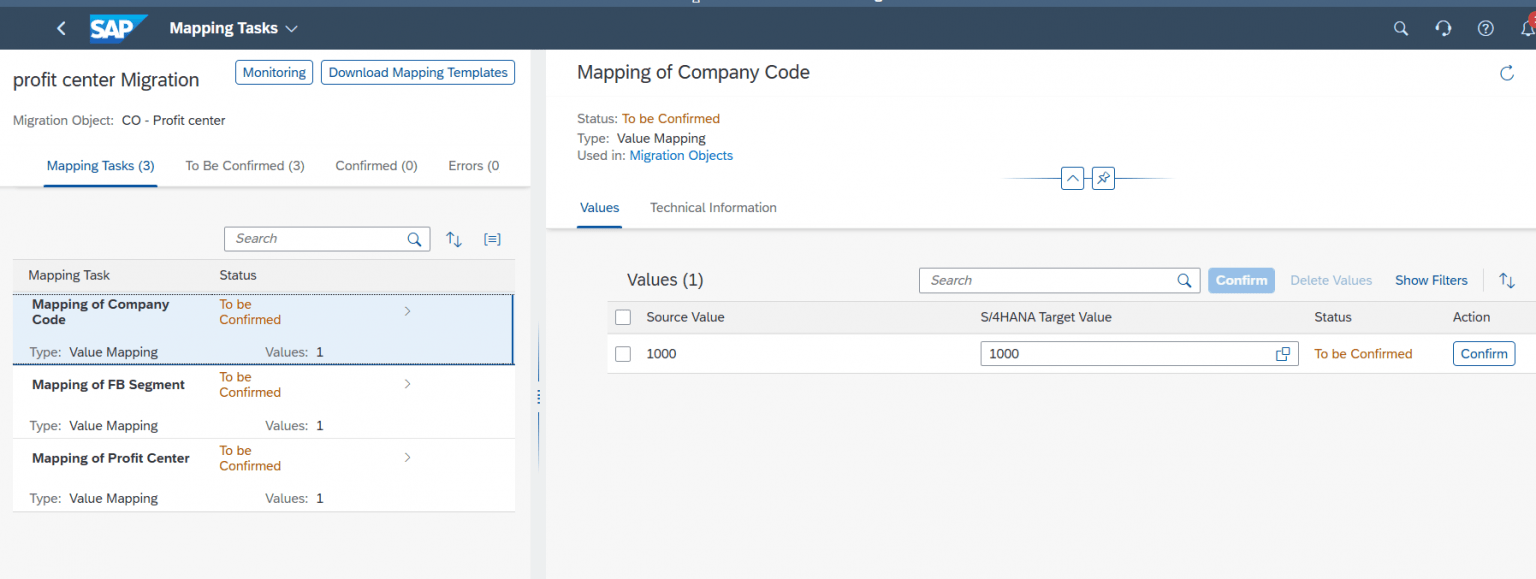Screen dimensions: 1536x579
Task: Open the Confirmed (0) tab
Action: (376, 165)
